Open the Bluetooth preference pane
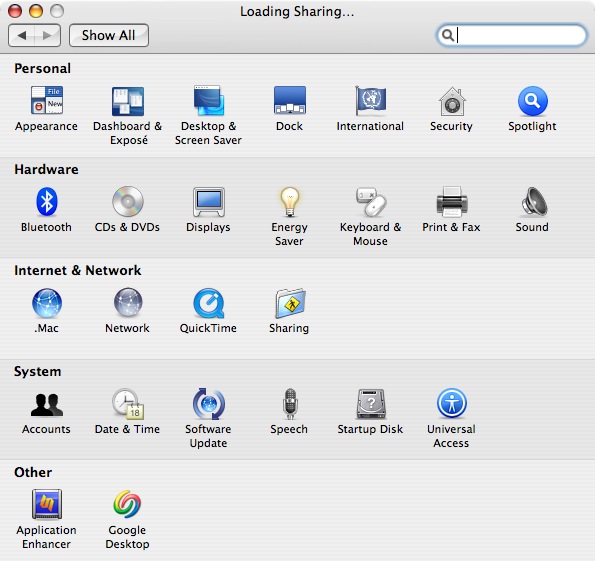This screenshot has width=595, height=561. (47, 202)
